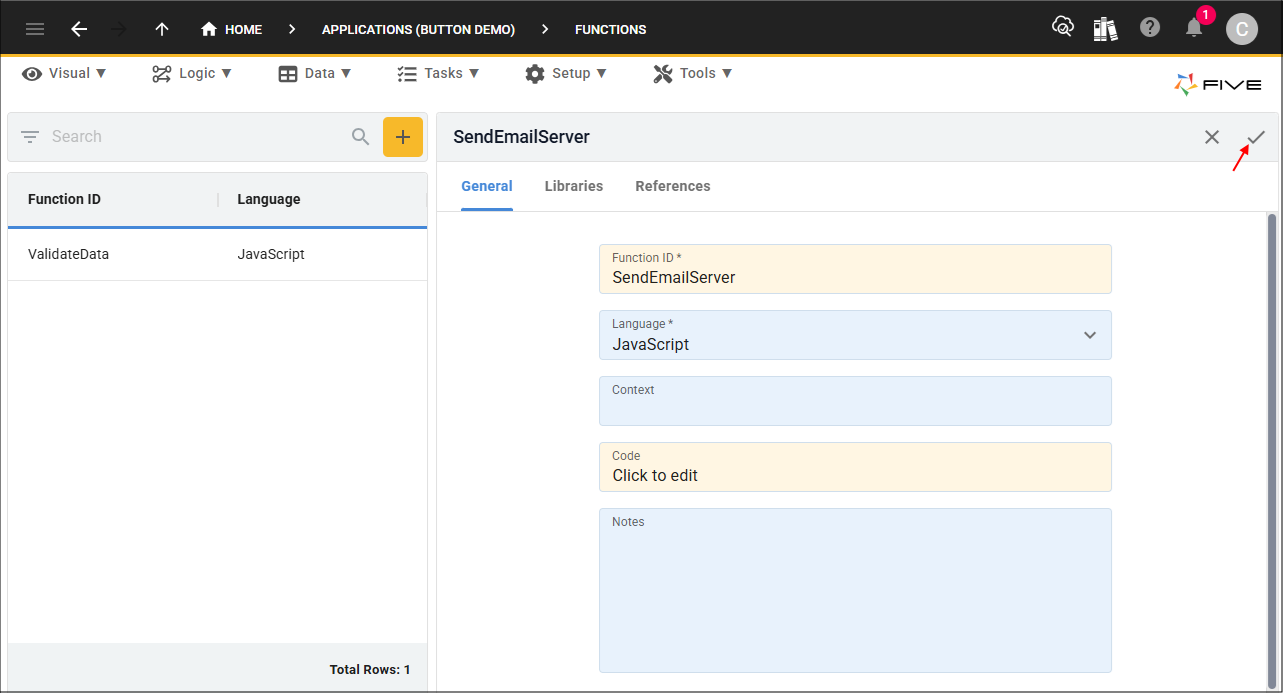
Task: Save the function with the checkmark icon
Action: pos(1256,137)
